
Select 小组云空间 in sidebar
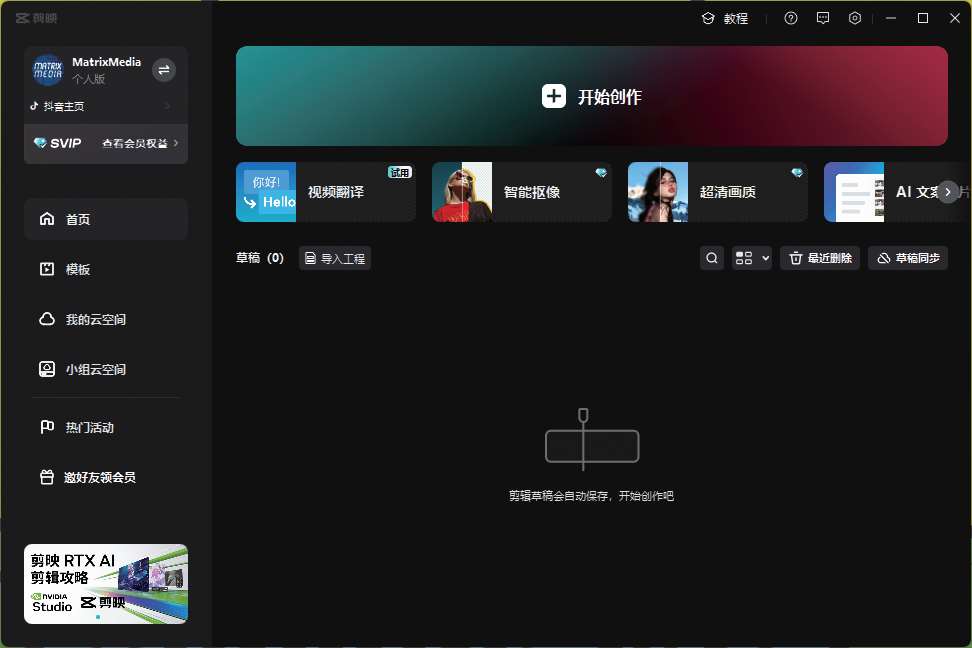pyautogui.click(x=95, y=369)
